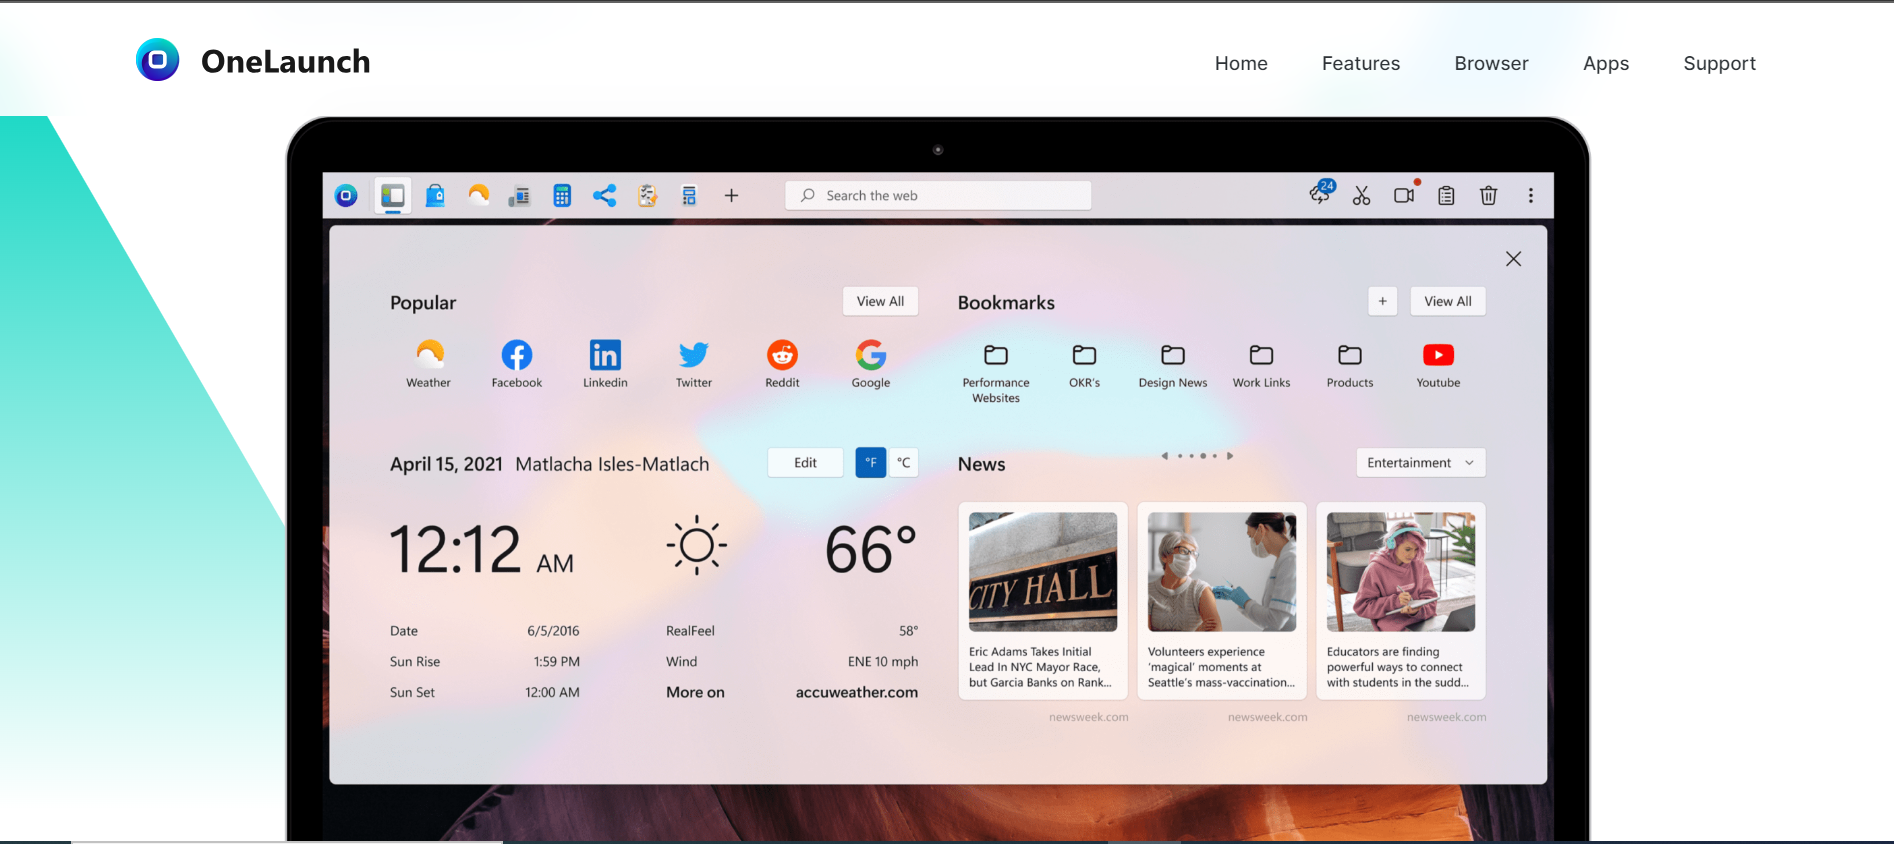Expand the Entertainment news category dropdown
The image size is (1894, 844).
click(x=1420, y=463)
